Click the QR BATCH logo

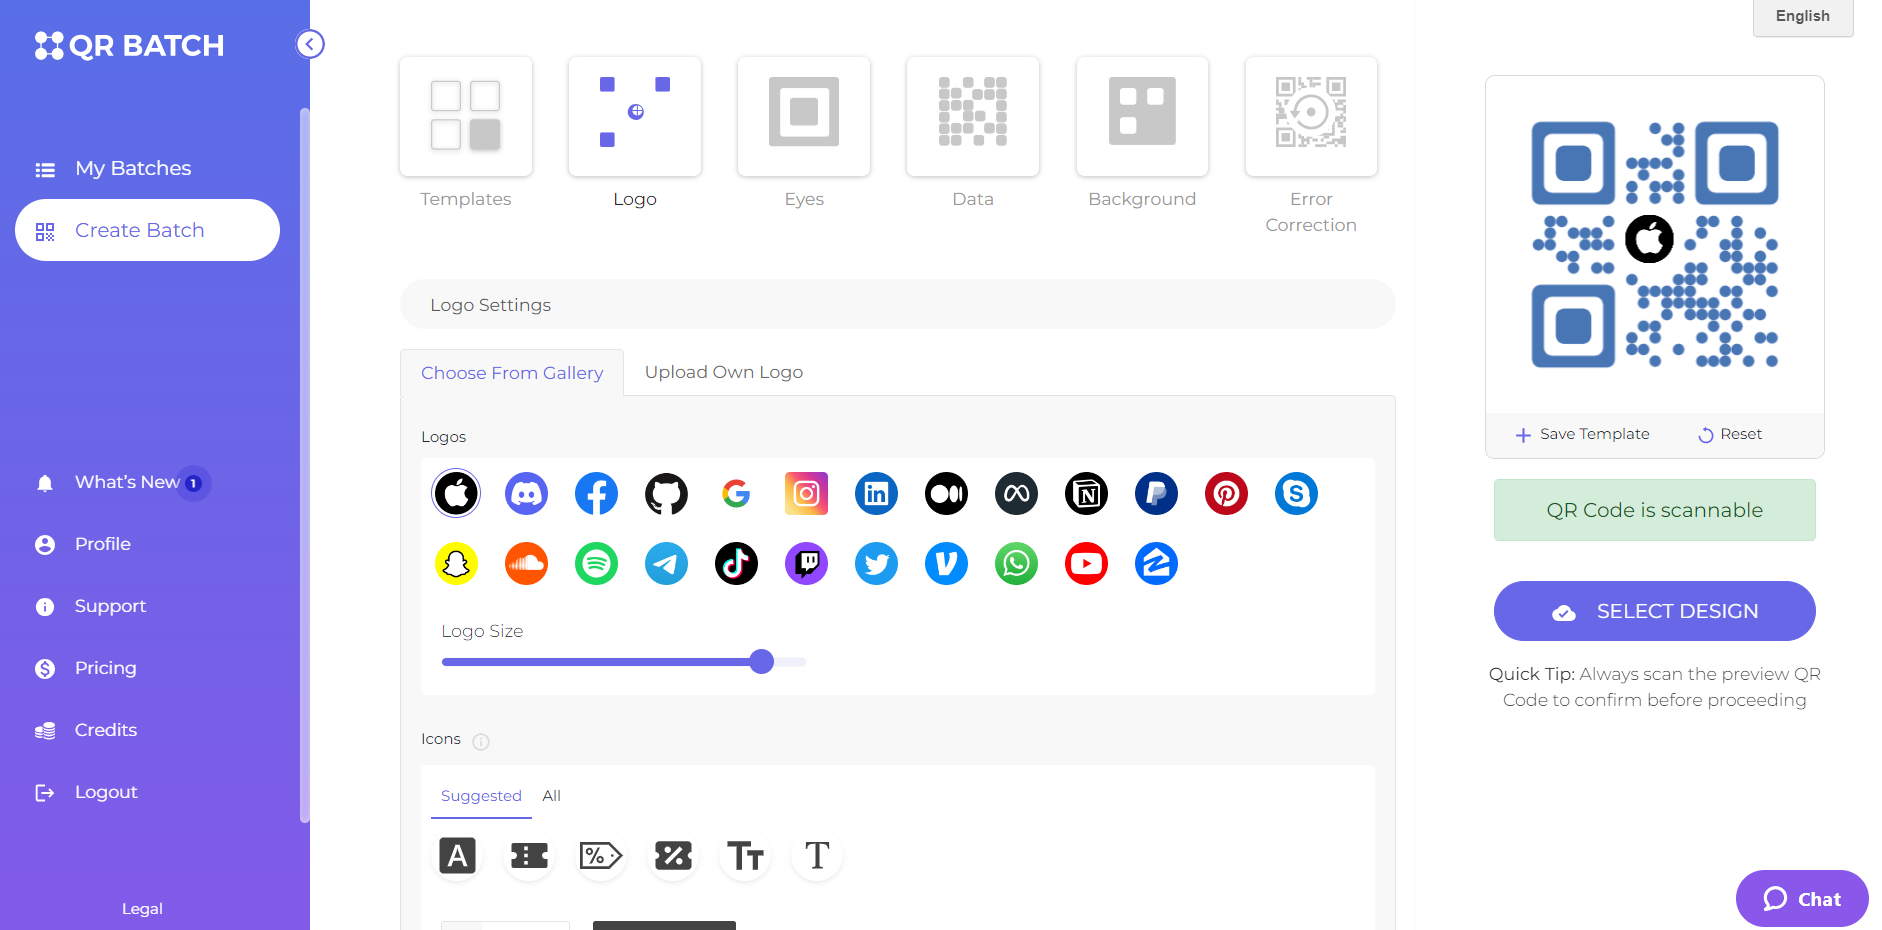point(129,46)
